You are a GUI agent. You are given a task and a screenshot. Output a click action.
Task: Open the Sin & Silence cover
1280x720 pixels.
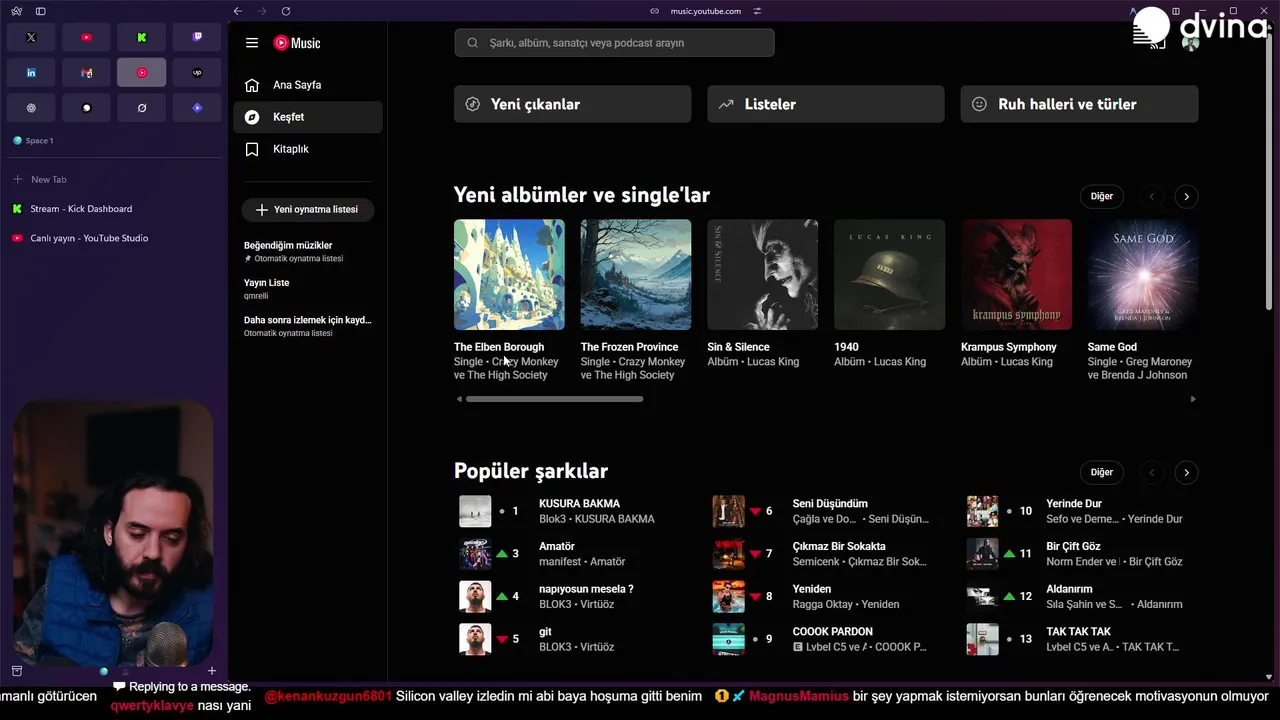(x=762, y=274)
